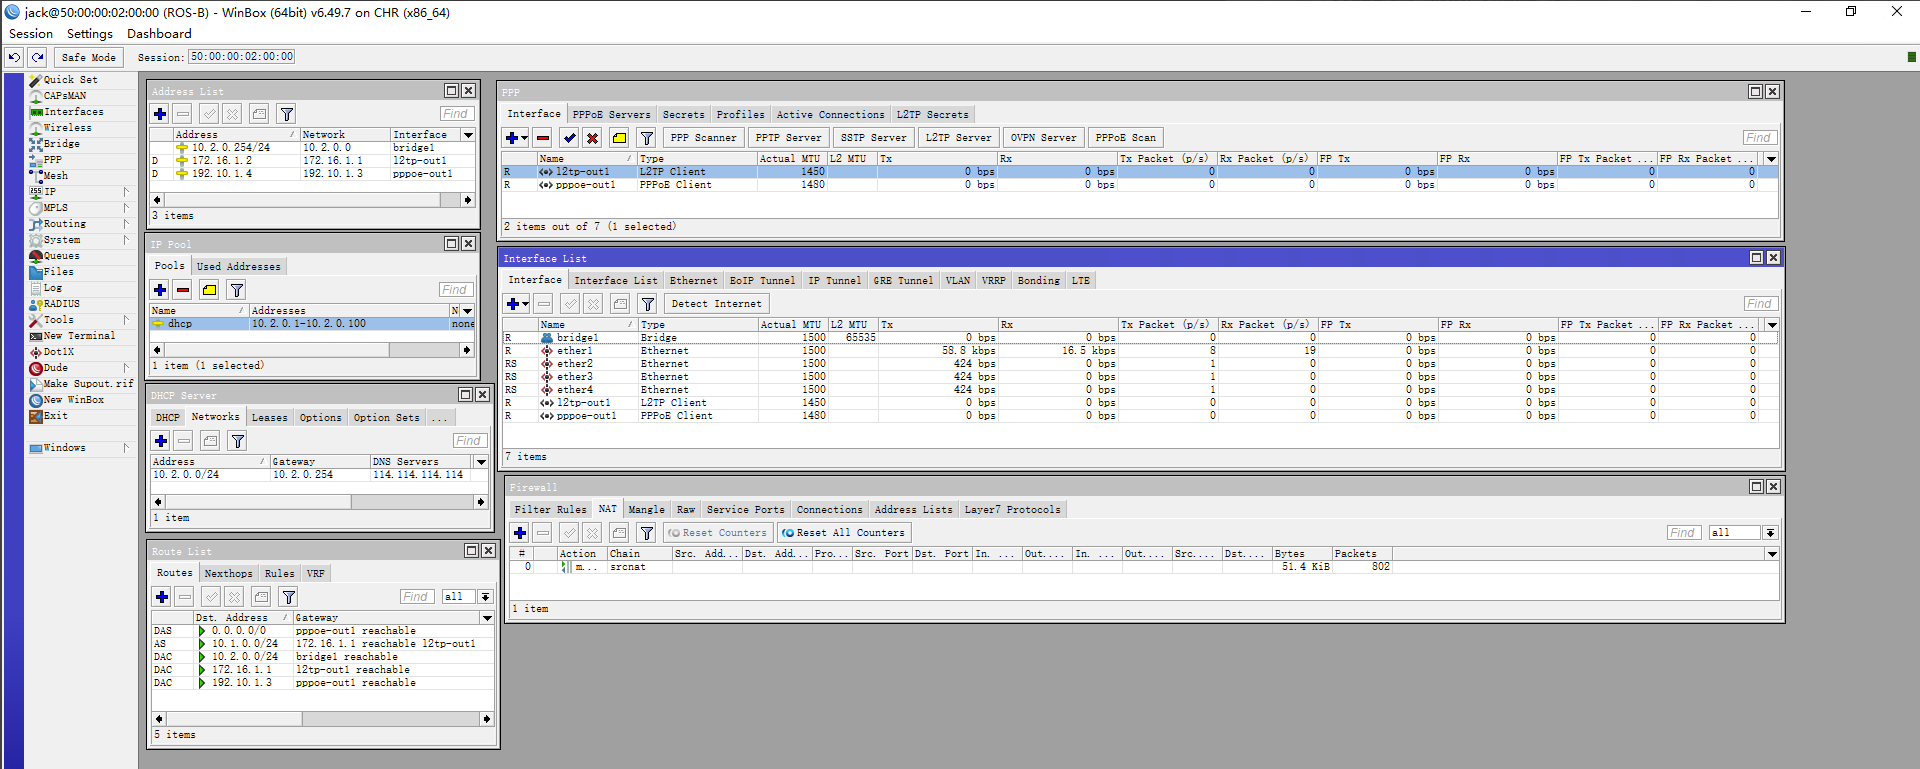The height and width of the screenshot is (769, 1920).
Task: Click the red remove minus in PPP window
Action: point(543,138)
